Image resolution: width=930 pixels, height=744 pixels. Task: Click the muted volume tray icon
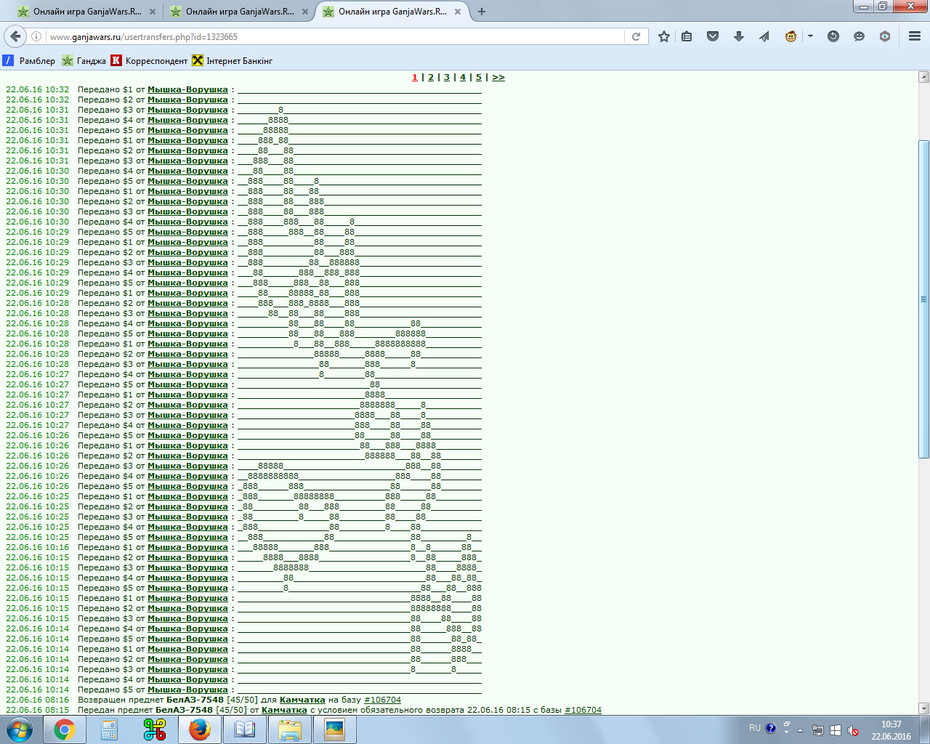pyautogui.click(x=853, y=730)
